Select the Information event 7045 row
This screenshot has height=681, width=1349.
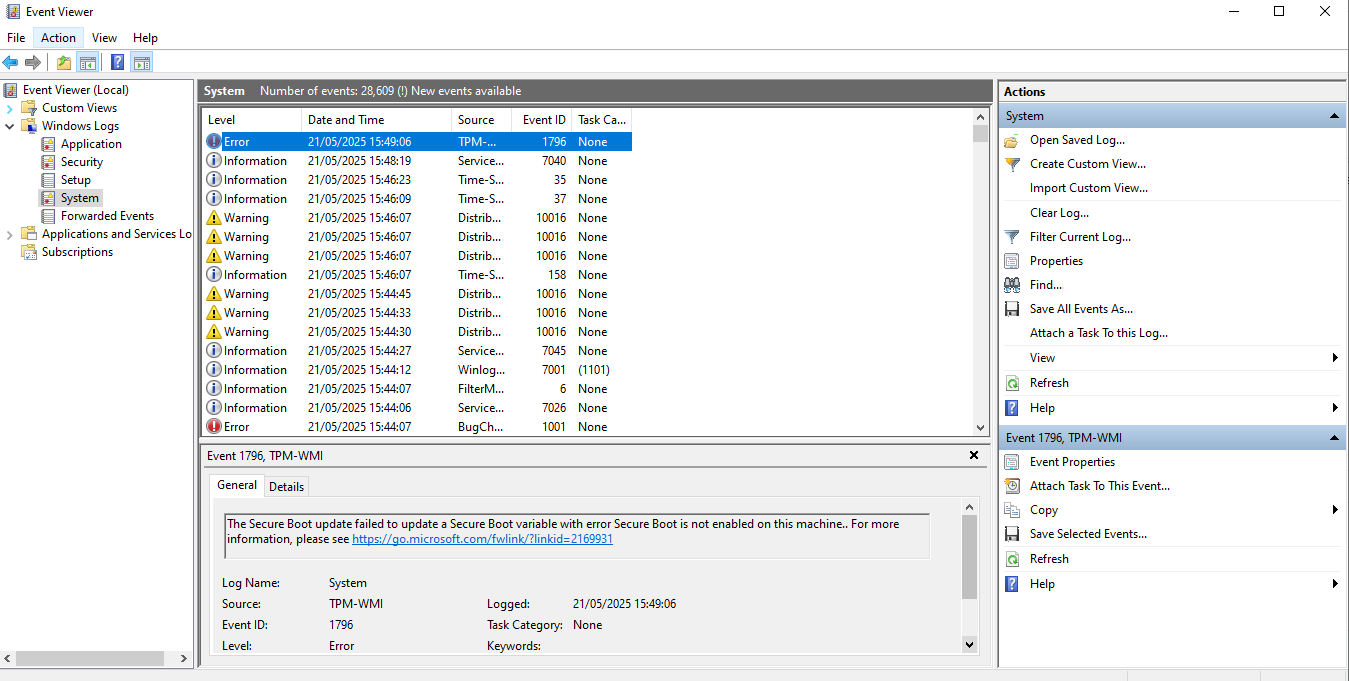pyautogui.click(x=418, y=351)
